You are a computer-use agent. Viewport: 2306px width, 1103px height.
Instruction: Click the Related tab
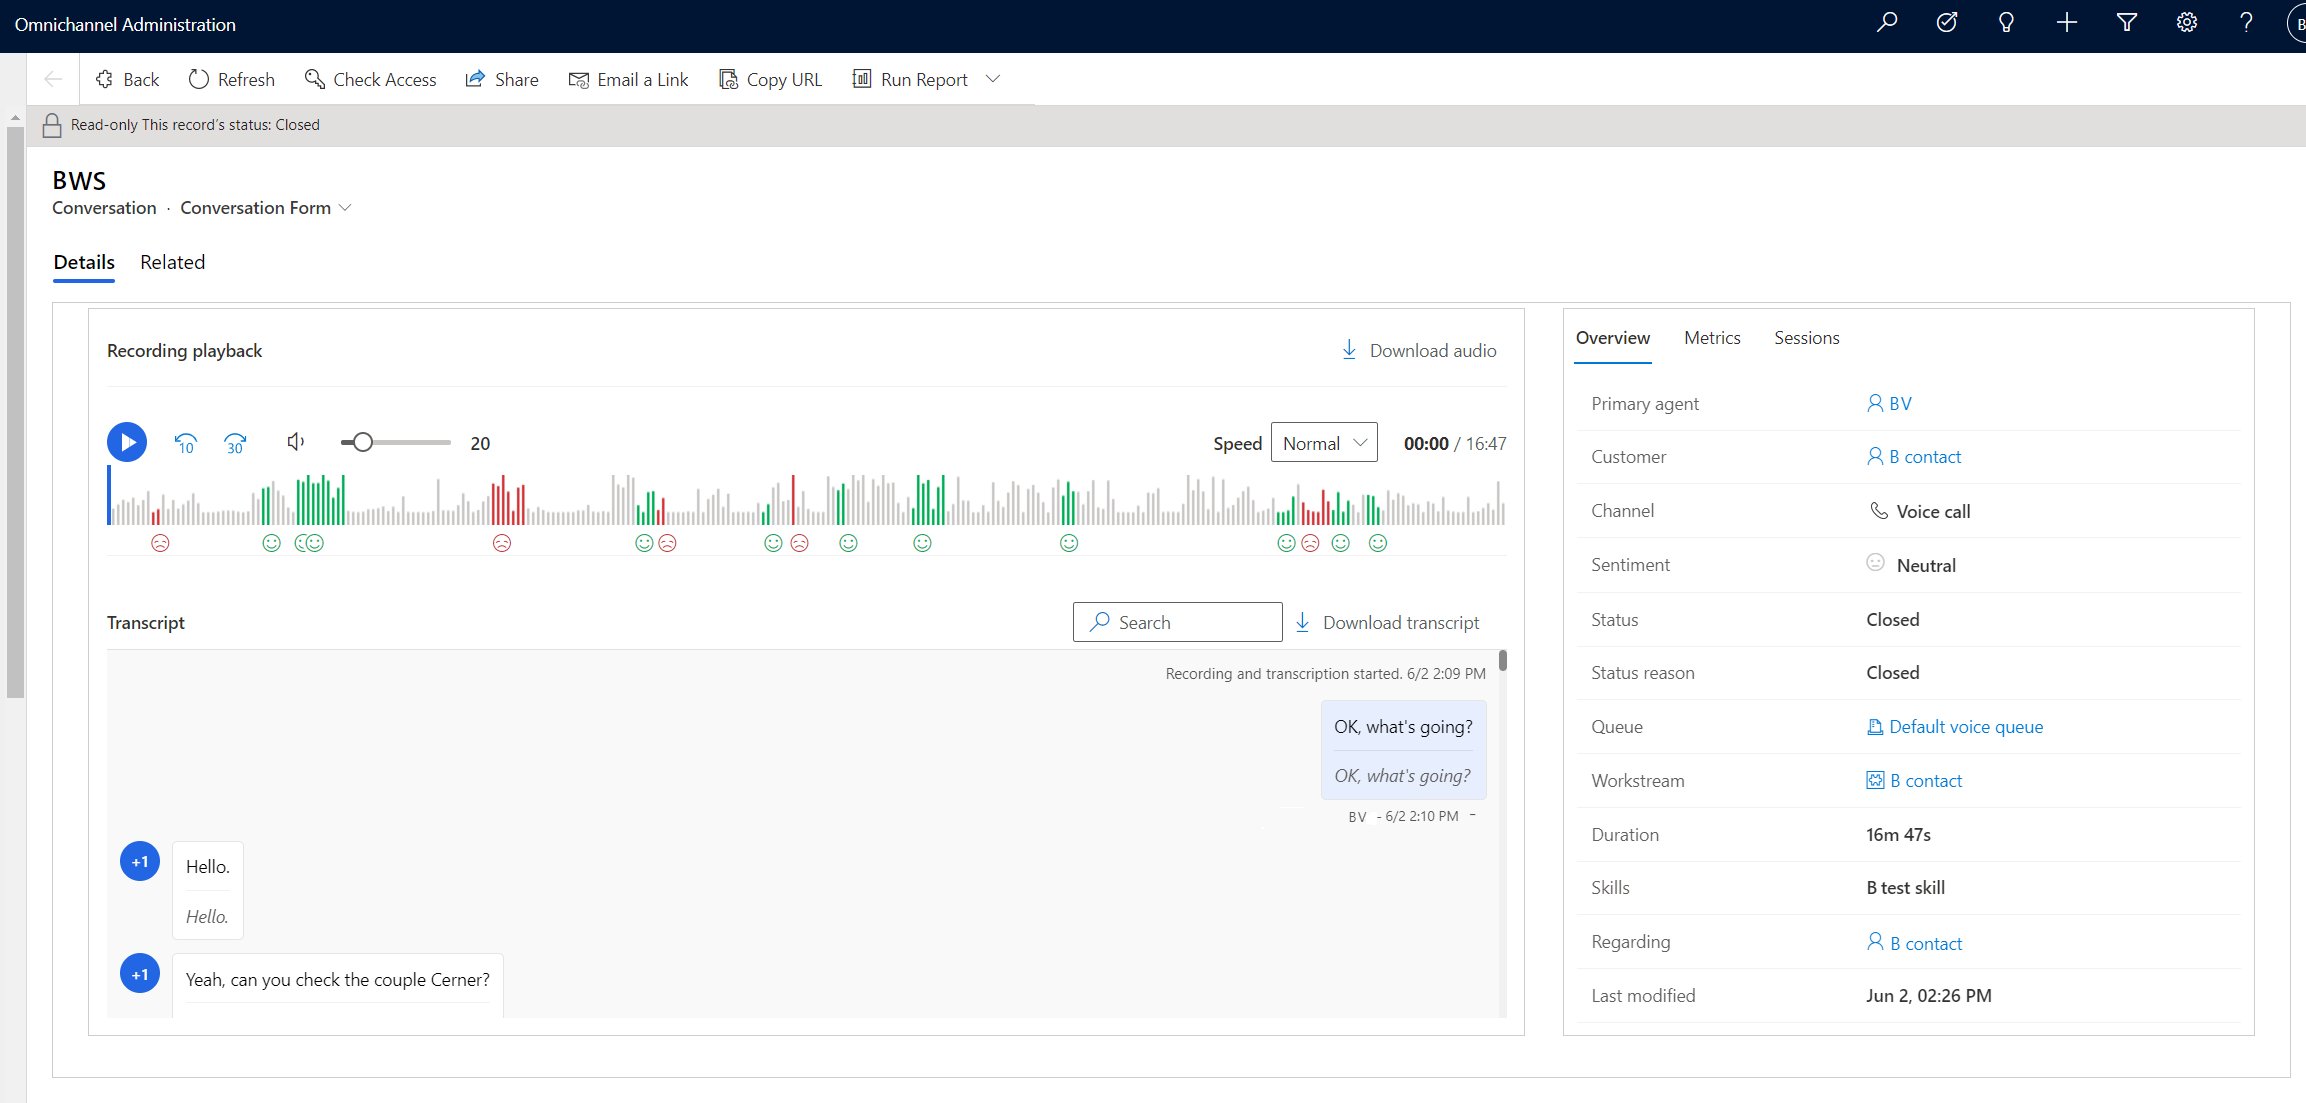click(x=172, y=262)
